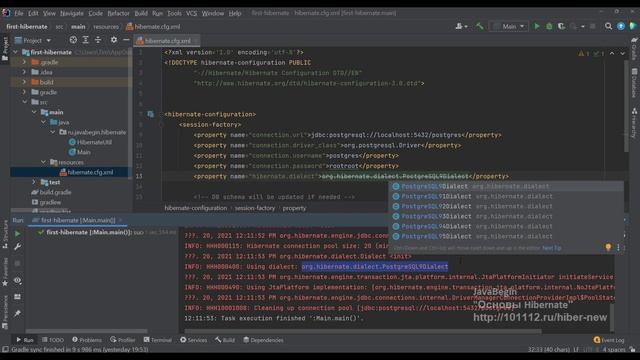Click the wrench icon in Run panel

pos(17,247)
